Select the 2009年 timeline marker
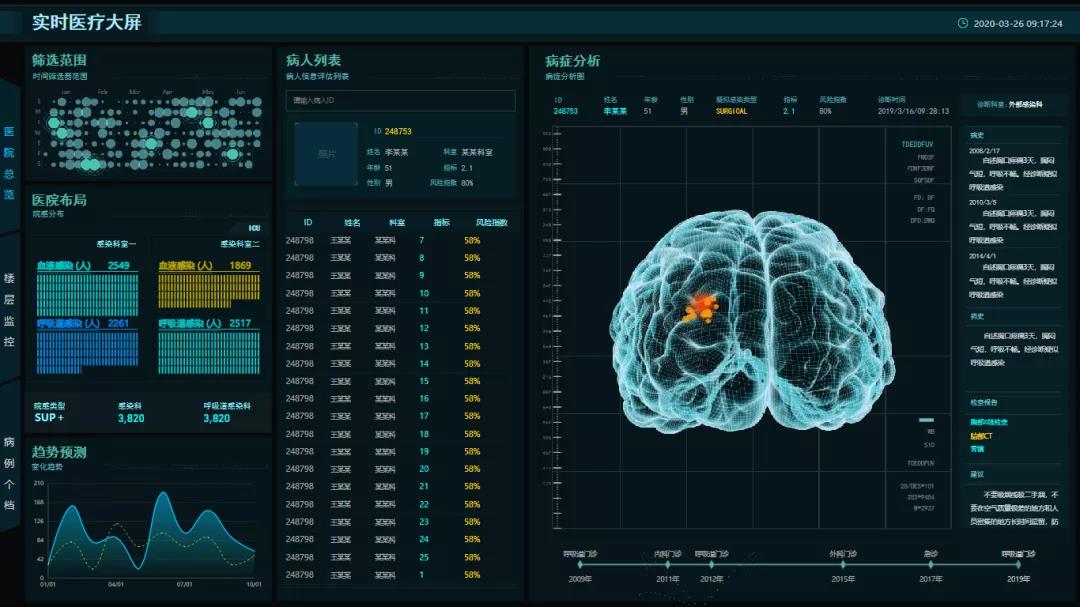Viewport: 1080px width, 607px height. [581, 565]
